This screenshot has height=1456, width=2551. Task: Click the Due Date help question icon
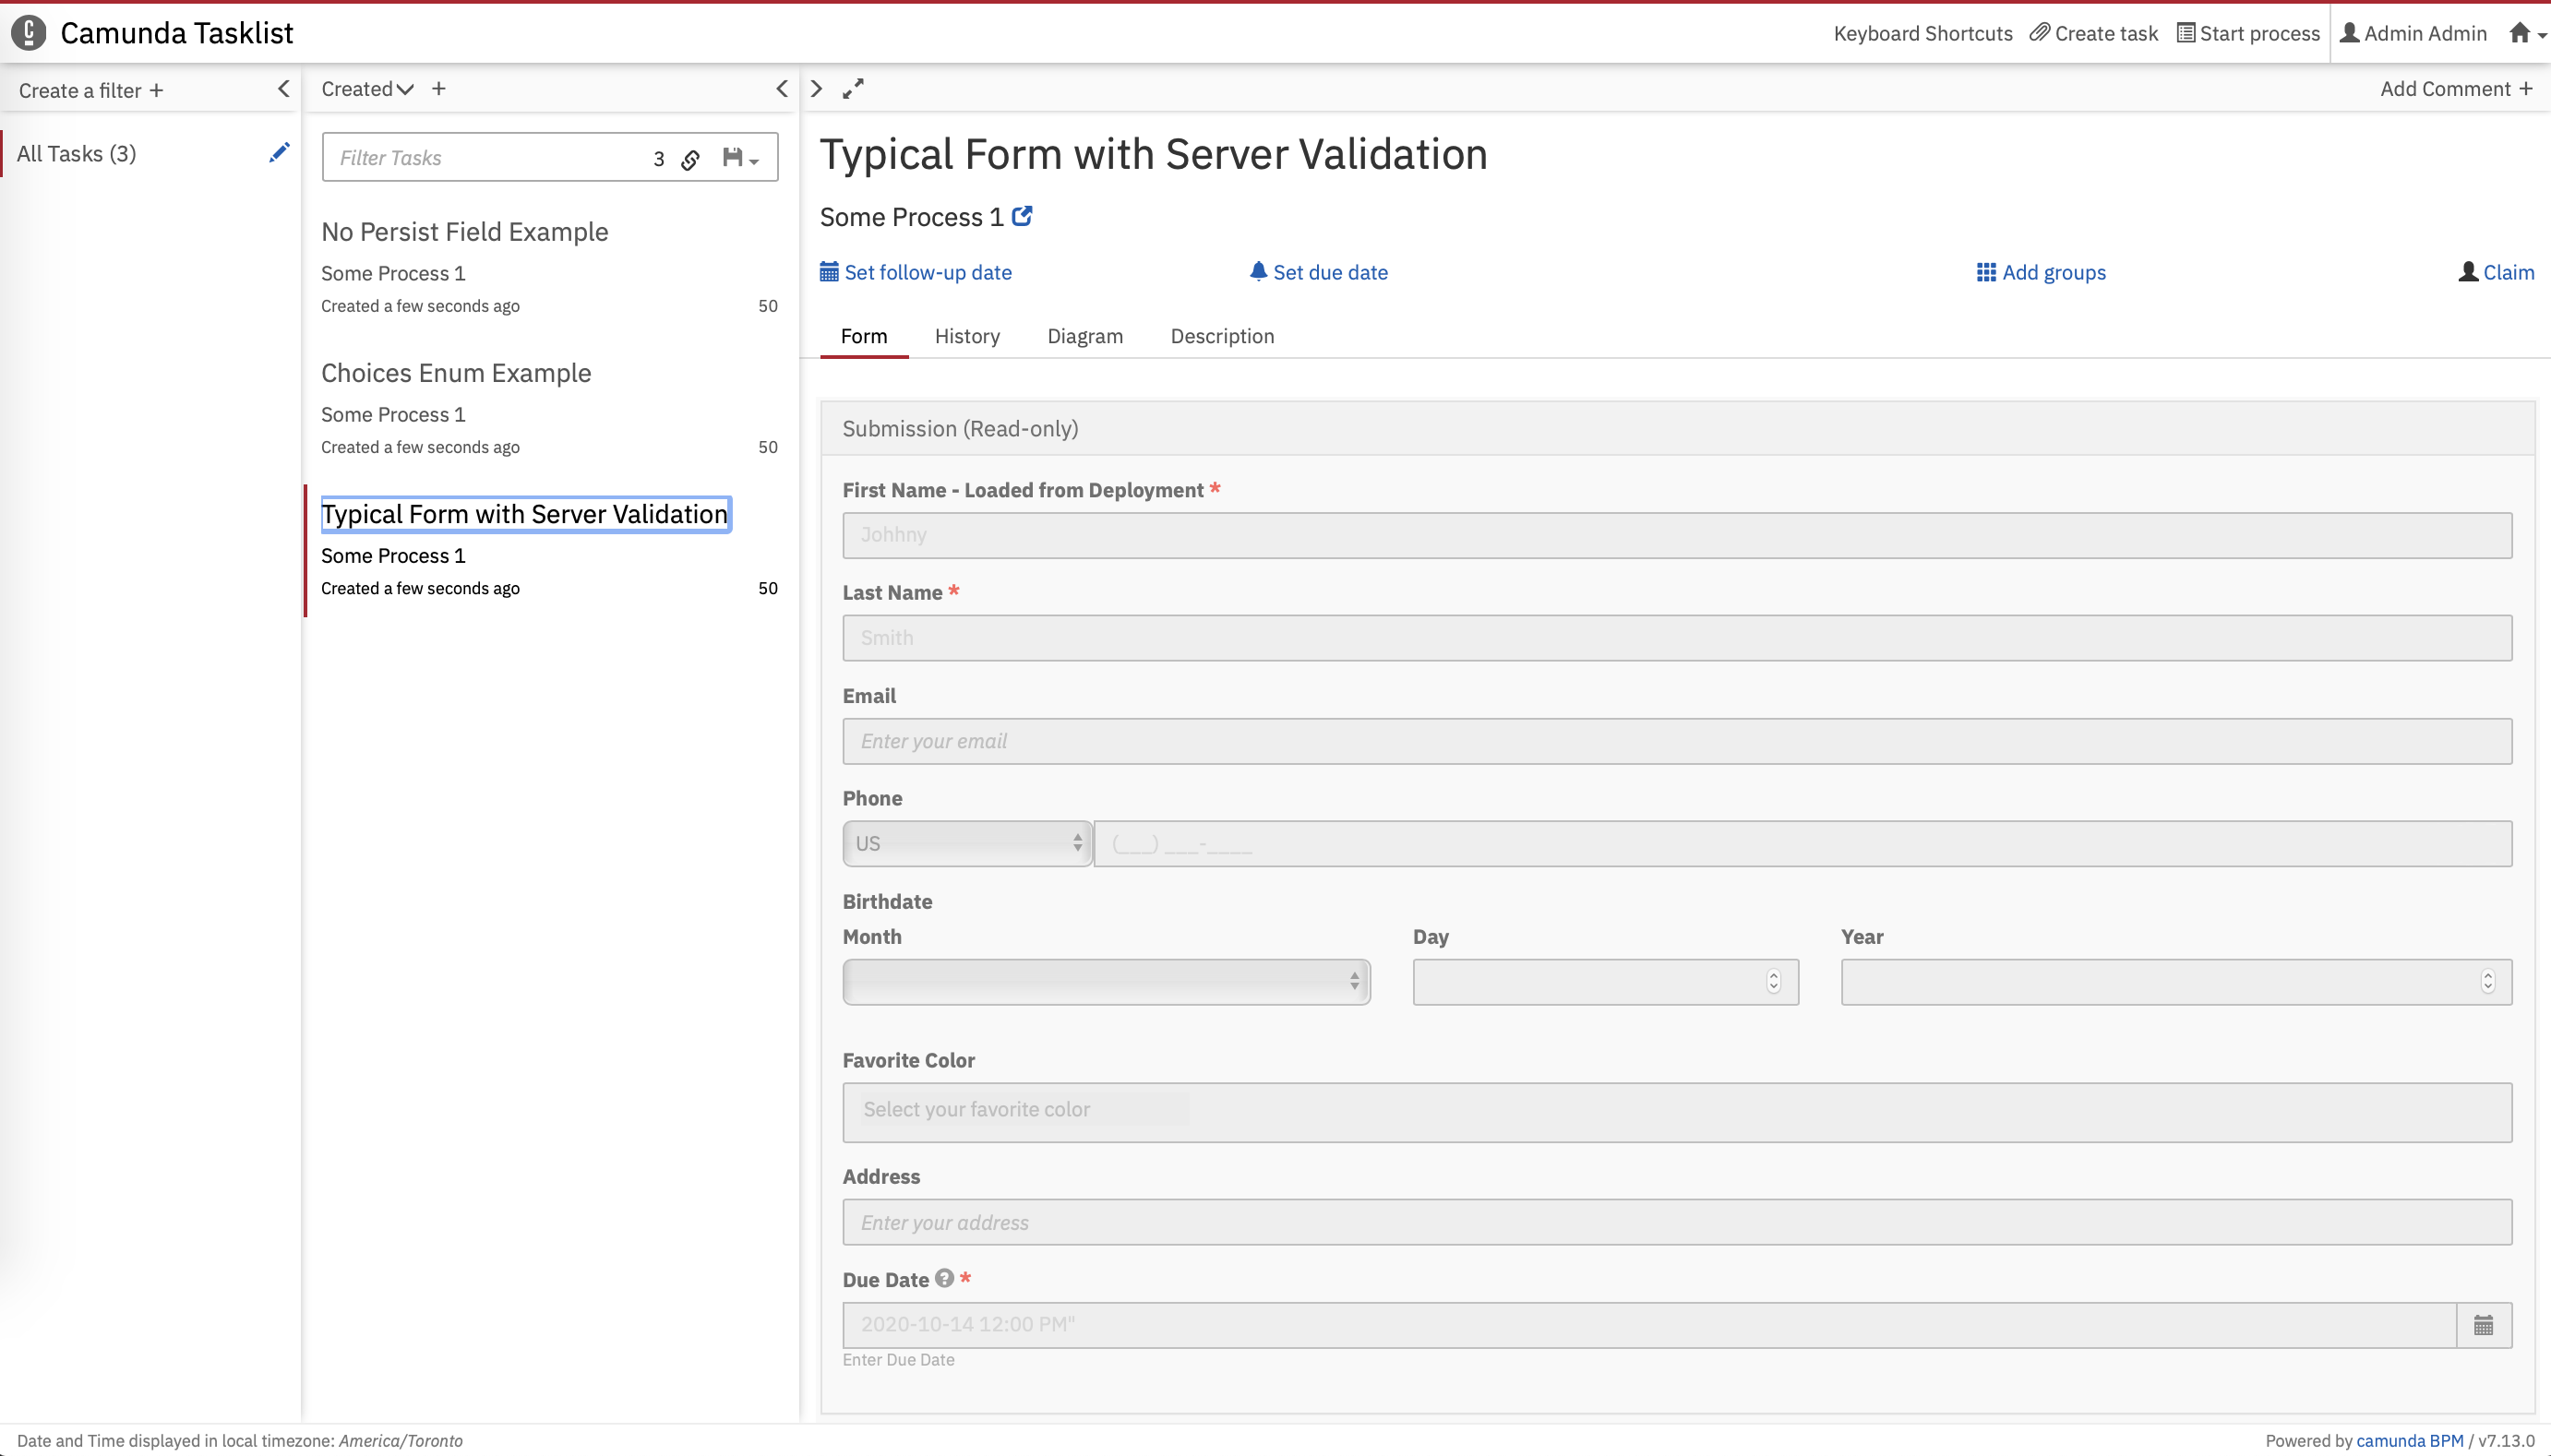[x=944, y=1278]
